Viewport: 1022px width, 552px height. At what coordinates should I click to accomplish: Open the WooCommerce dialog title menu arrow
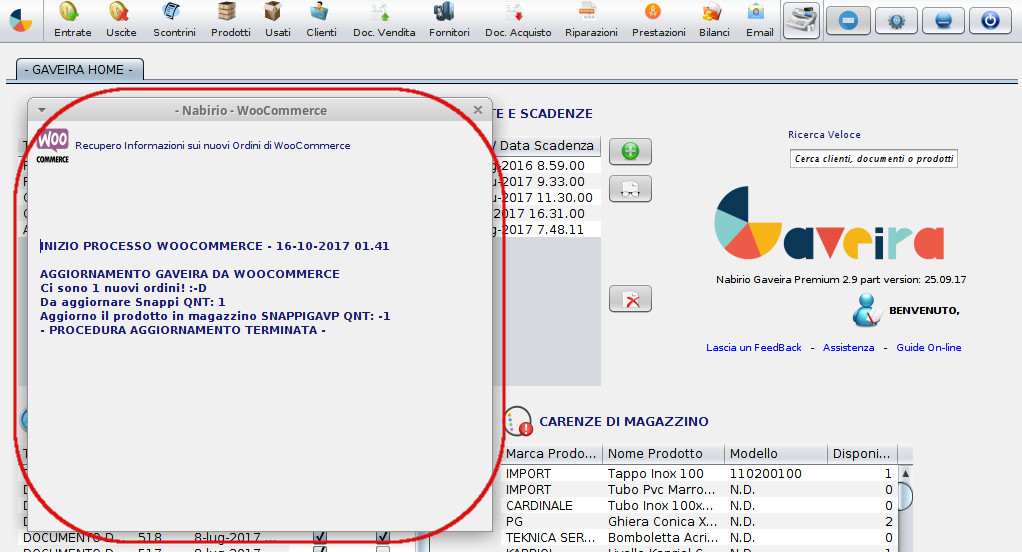(42, 110)
